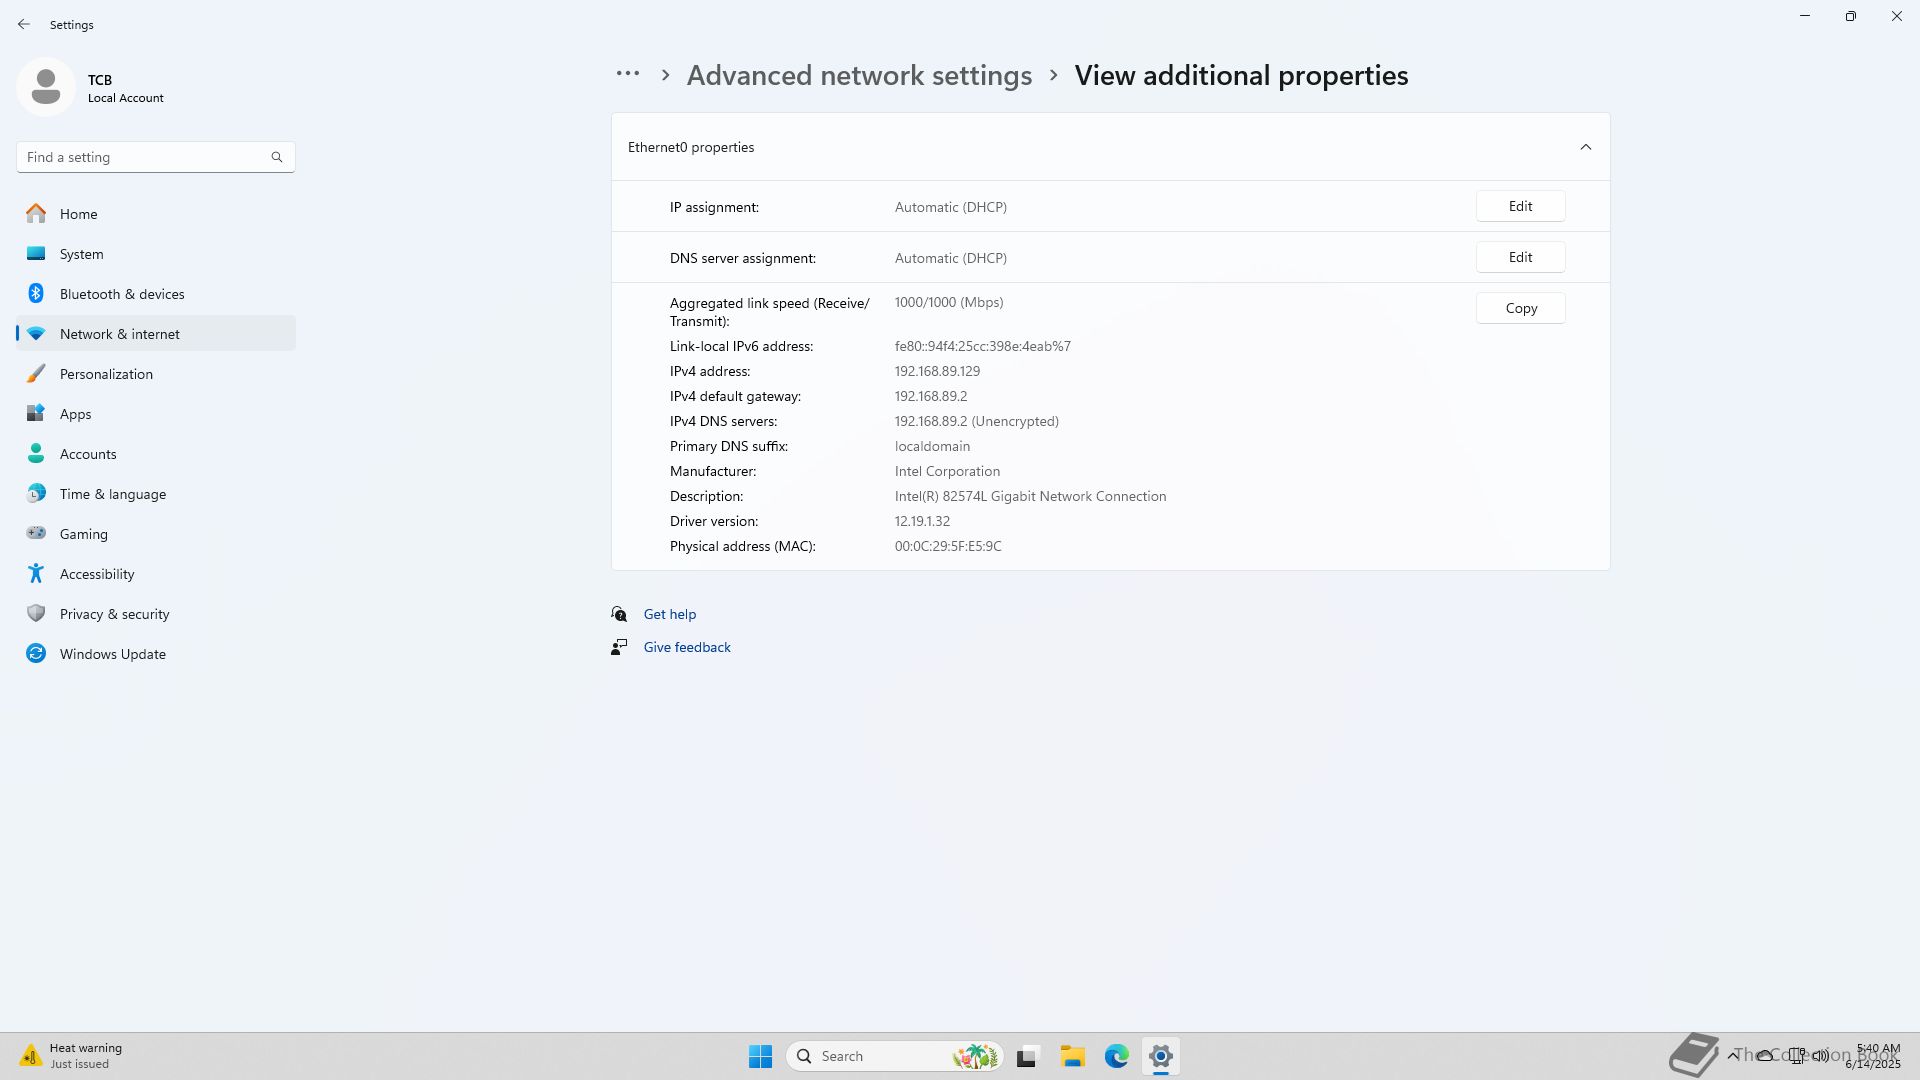Select the Accessibility figure icon
Screen dimensions: 1920x1080
[x=36, y=574]
